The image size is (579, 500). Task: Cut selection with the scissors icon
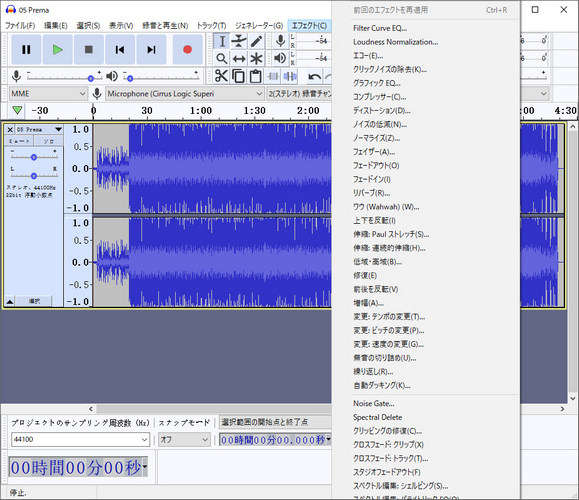tap(221, 76)
